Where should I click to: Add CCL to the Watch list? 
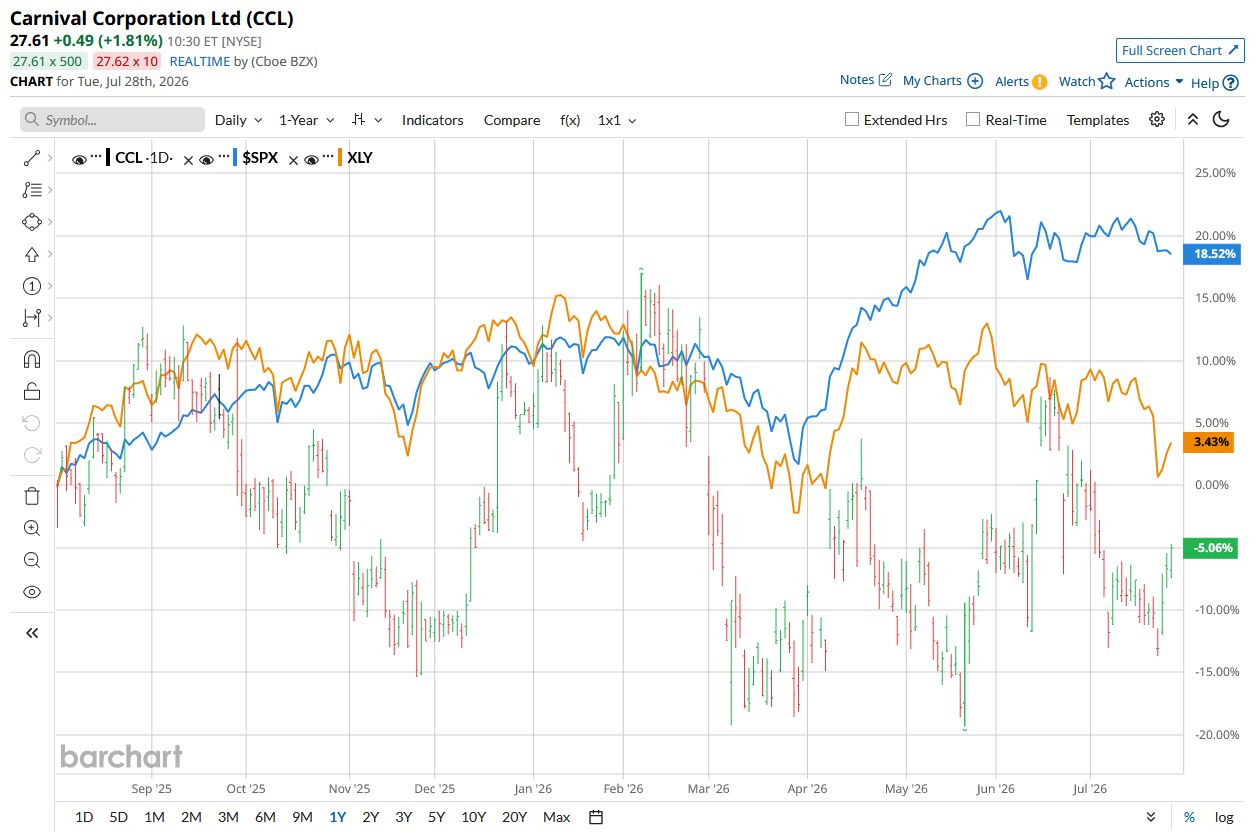(x=1086, y=82)
